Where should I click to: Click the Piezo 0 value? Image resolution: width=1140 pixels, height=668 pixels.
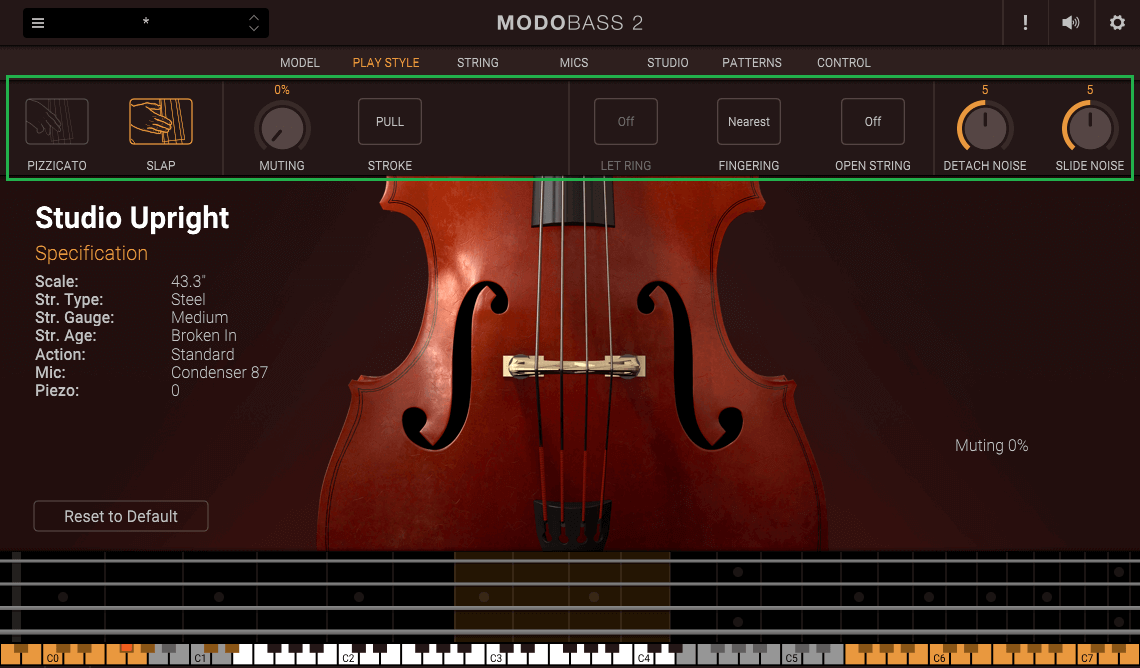(x=175, y=391)
